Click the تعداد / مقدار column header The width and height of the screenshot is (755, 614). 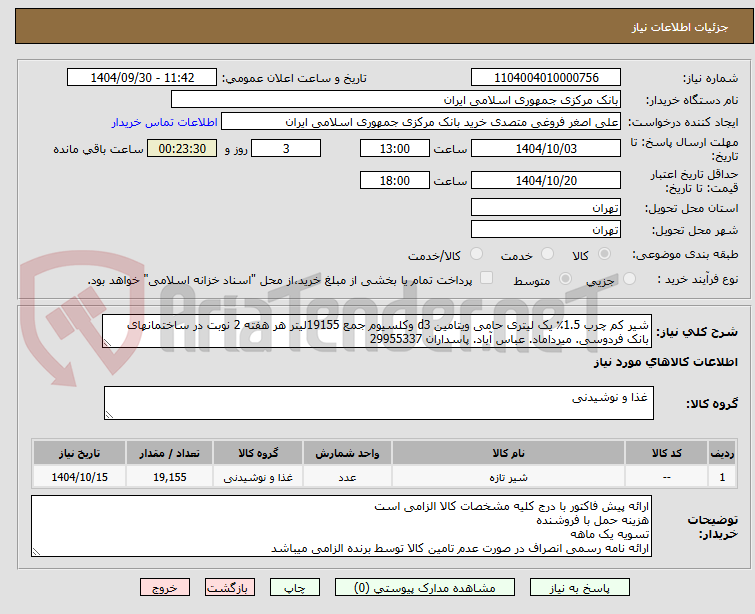169,453
